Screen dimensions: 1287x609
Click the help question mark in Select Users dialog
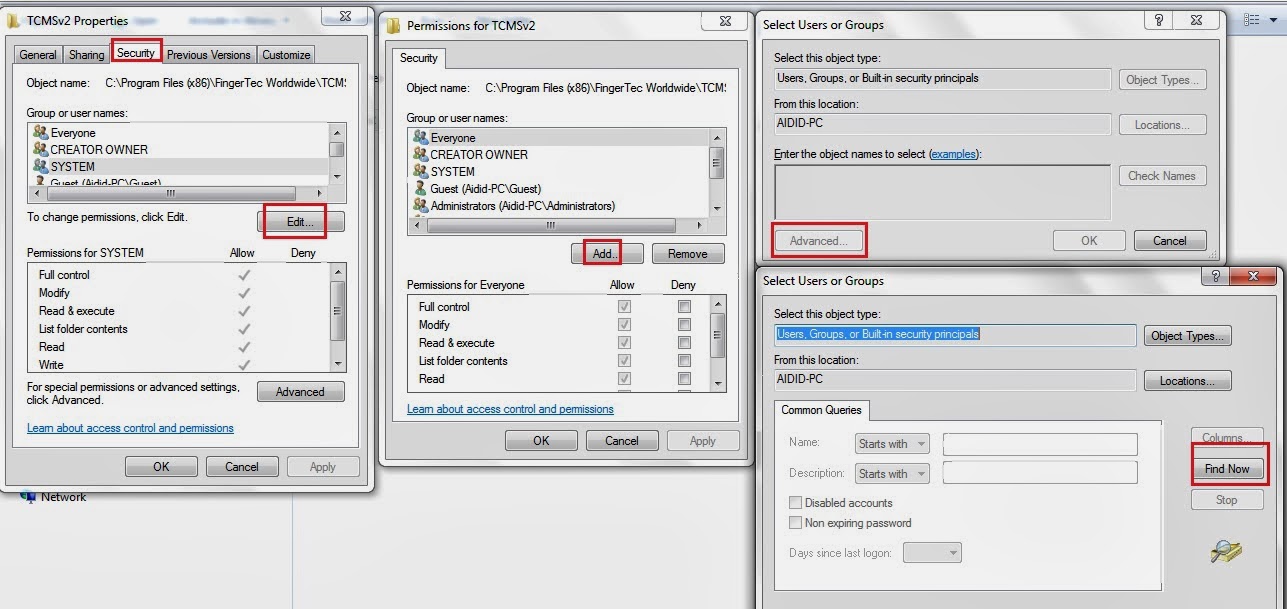1158,20
